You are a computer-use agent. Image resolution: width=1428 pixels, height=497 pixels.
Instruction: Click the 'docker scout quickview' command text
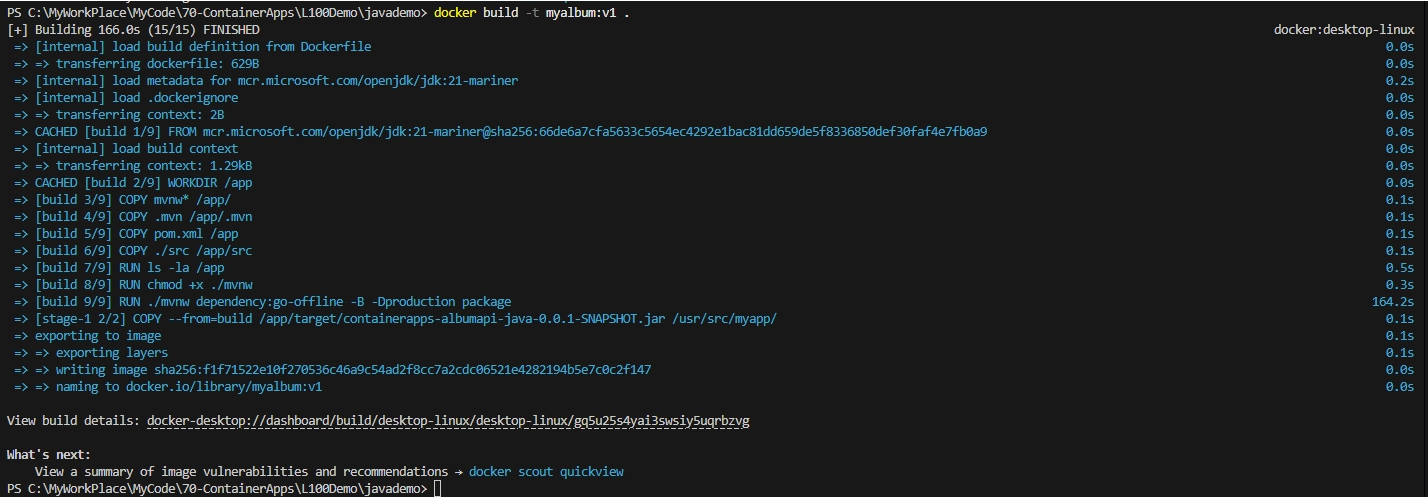(x=546, y=471)
